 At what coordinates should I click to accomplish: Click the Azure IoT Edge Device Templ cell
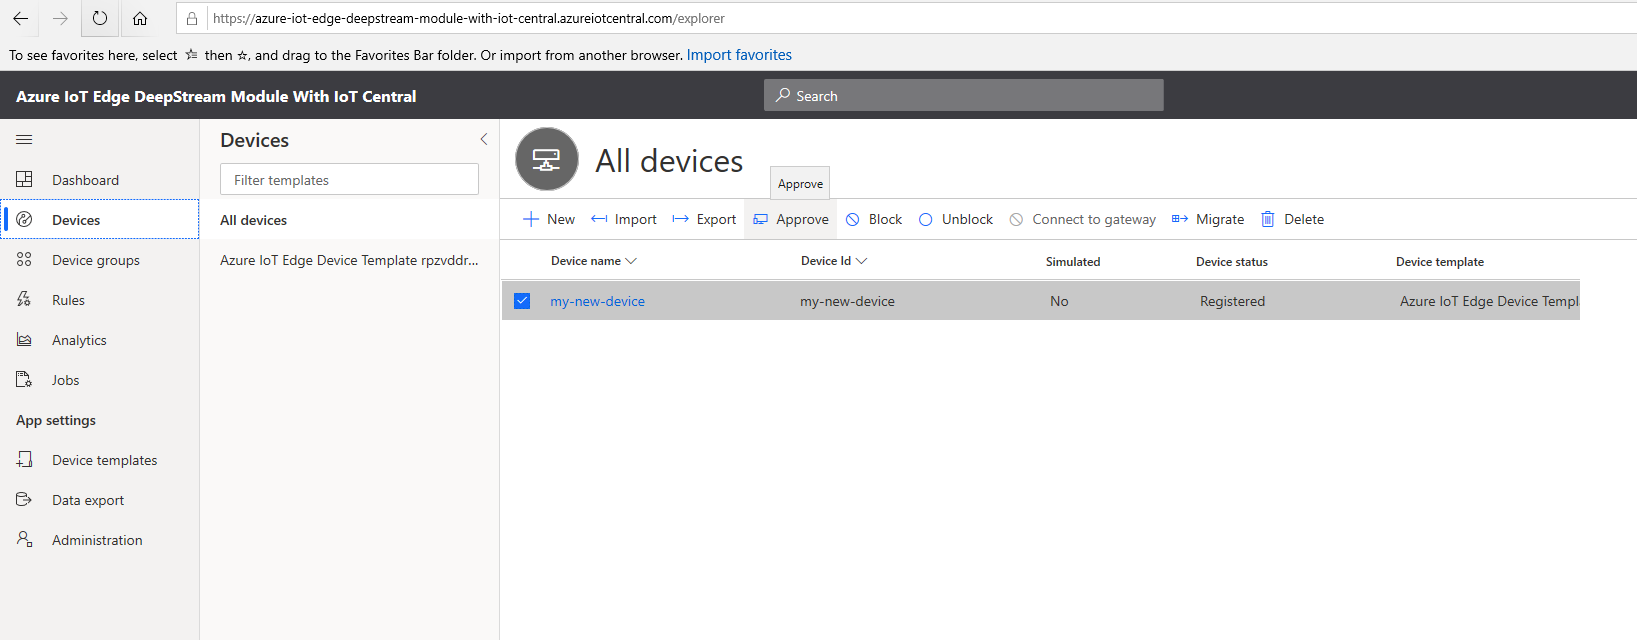tap(1489, 301)
